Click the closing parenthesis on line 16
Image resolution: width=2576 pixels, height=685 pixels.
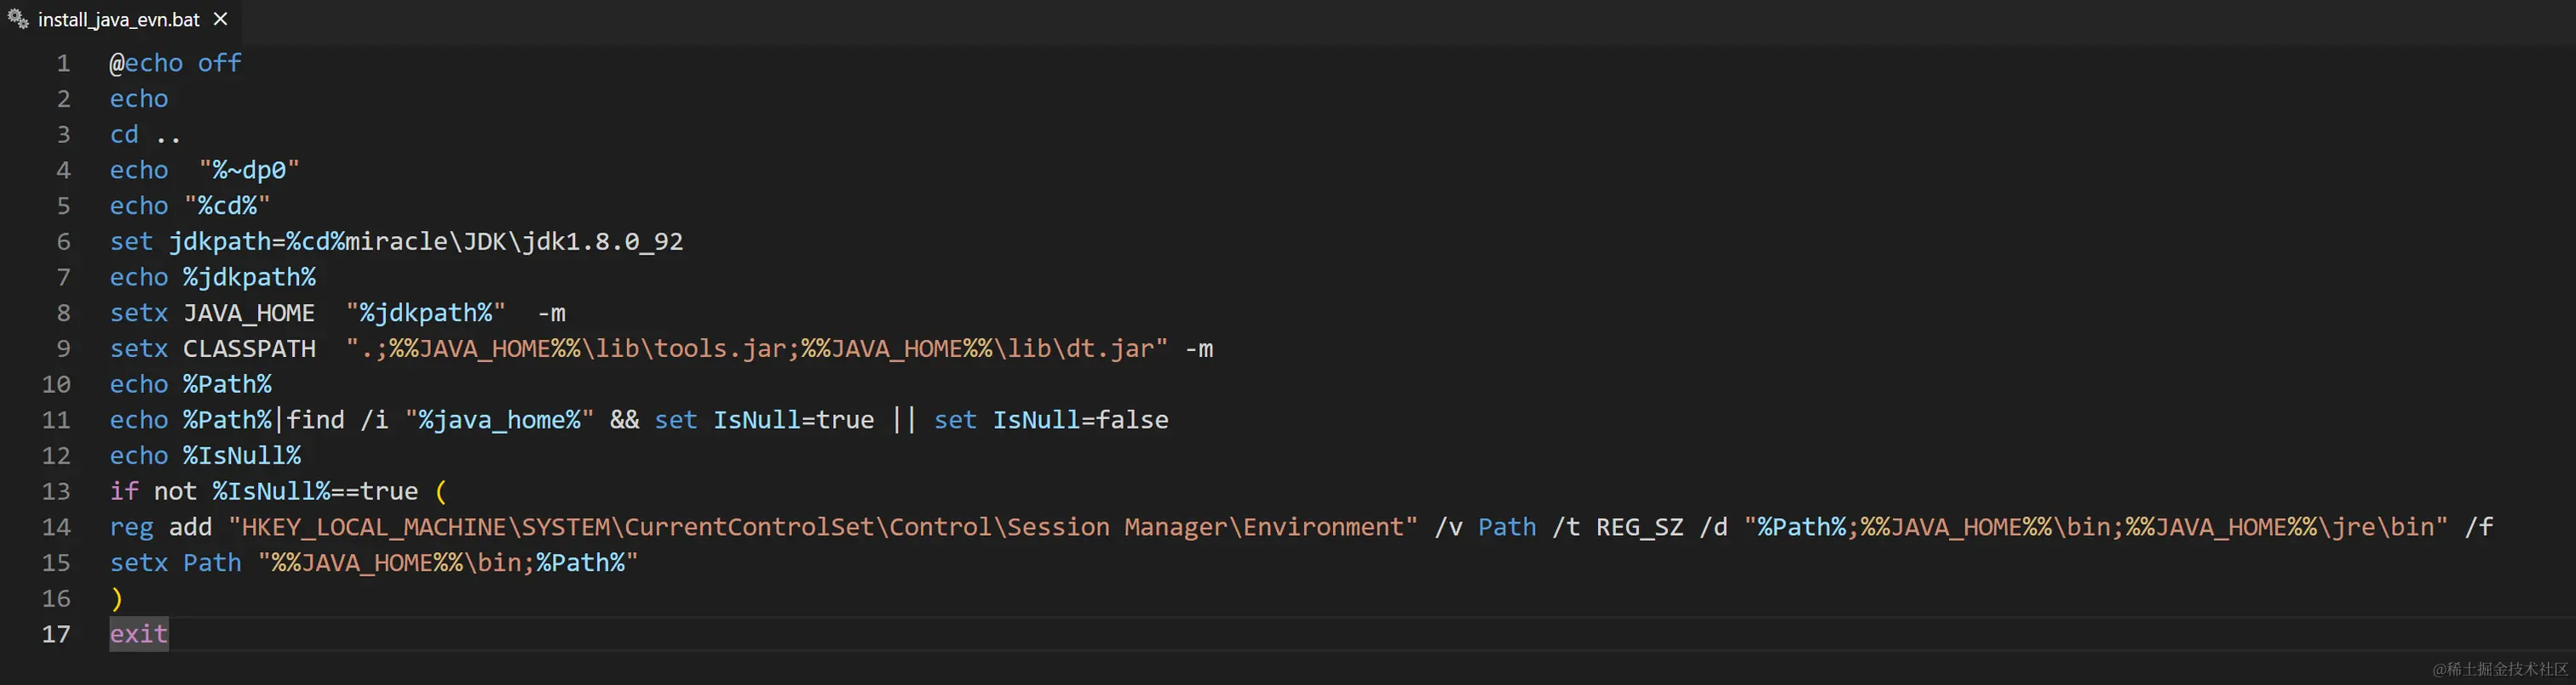117,599
